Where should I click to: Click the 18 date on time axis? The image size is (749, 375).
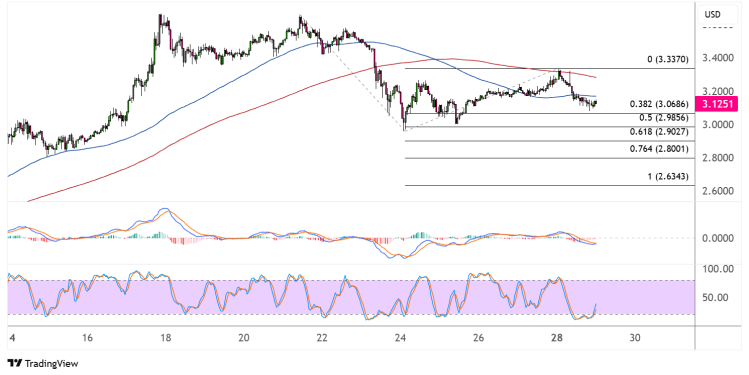tap(165, 338)
